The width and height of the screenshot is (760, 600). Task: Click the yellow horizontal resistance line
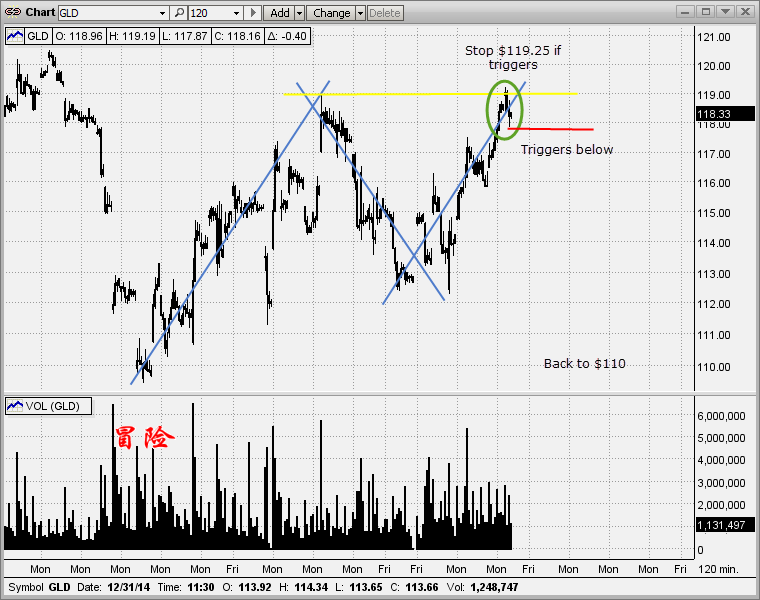429,94
